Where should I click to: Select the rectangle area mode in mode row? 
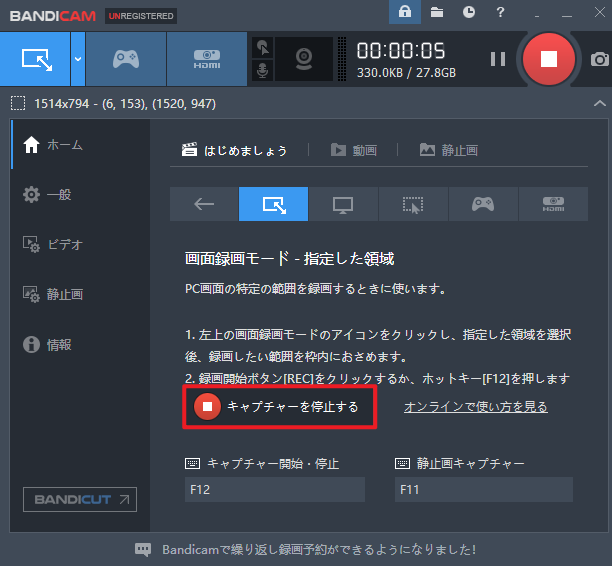274,204
